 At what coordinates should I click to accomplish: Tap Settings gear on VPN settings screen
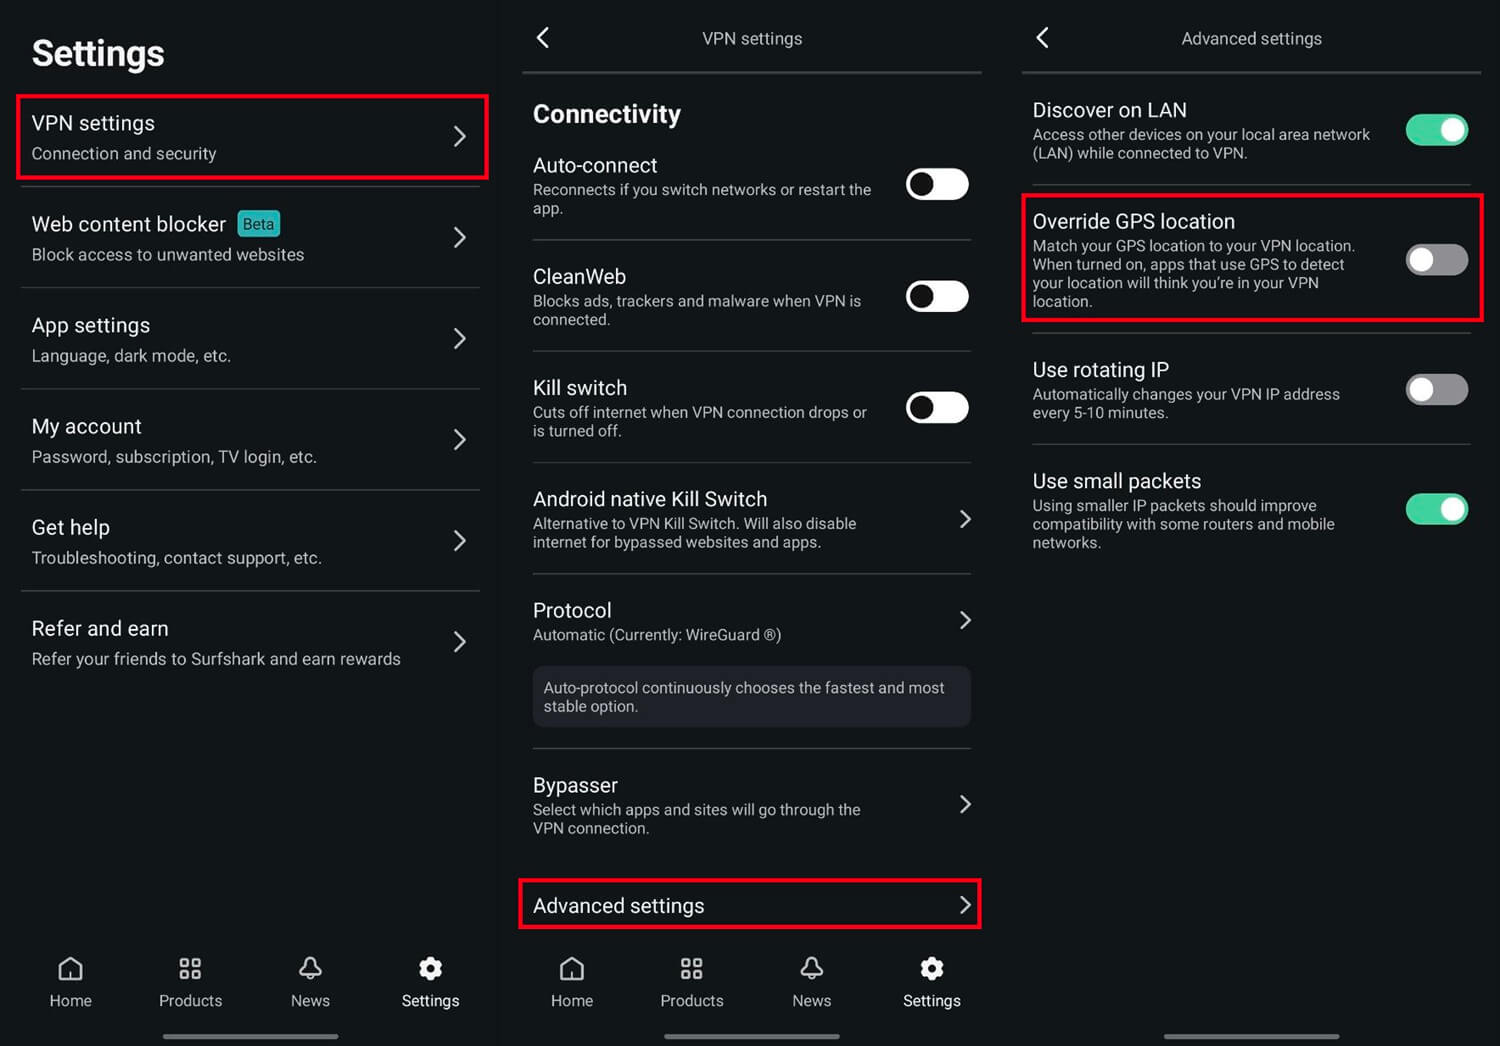[x=931, y=969]
